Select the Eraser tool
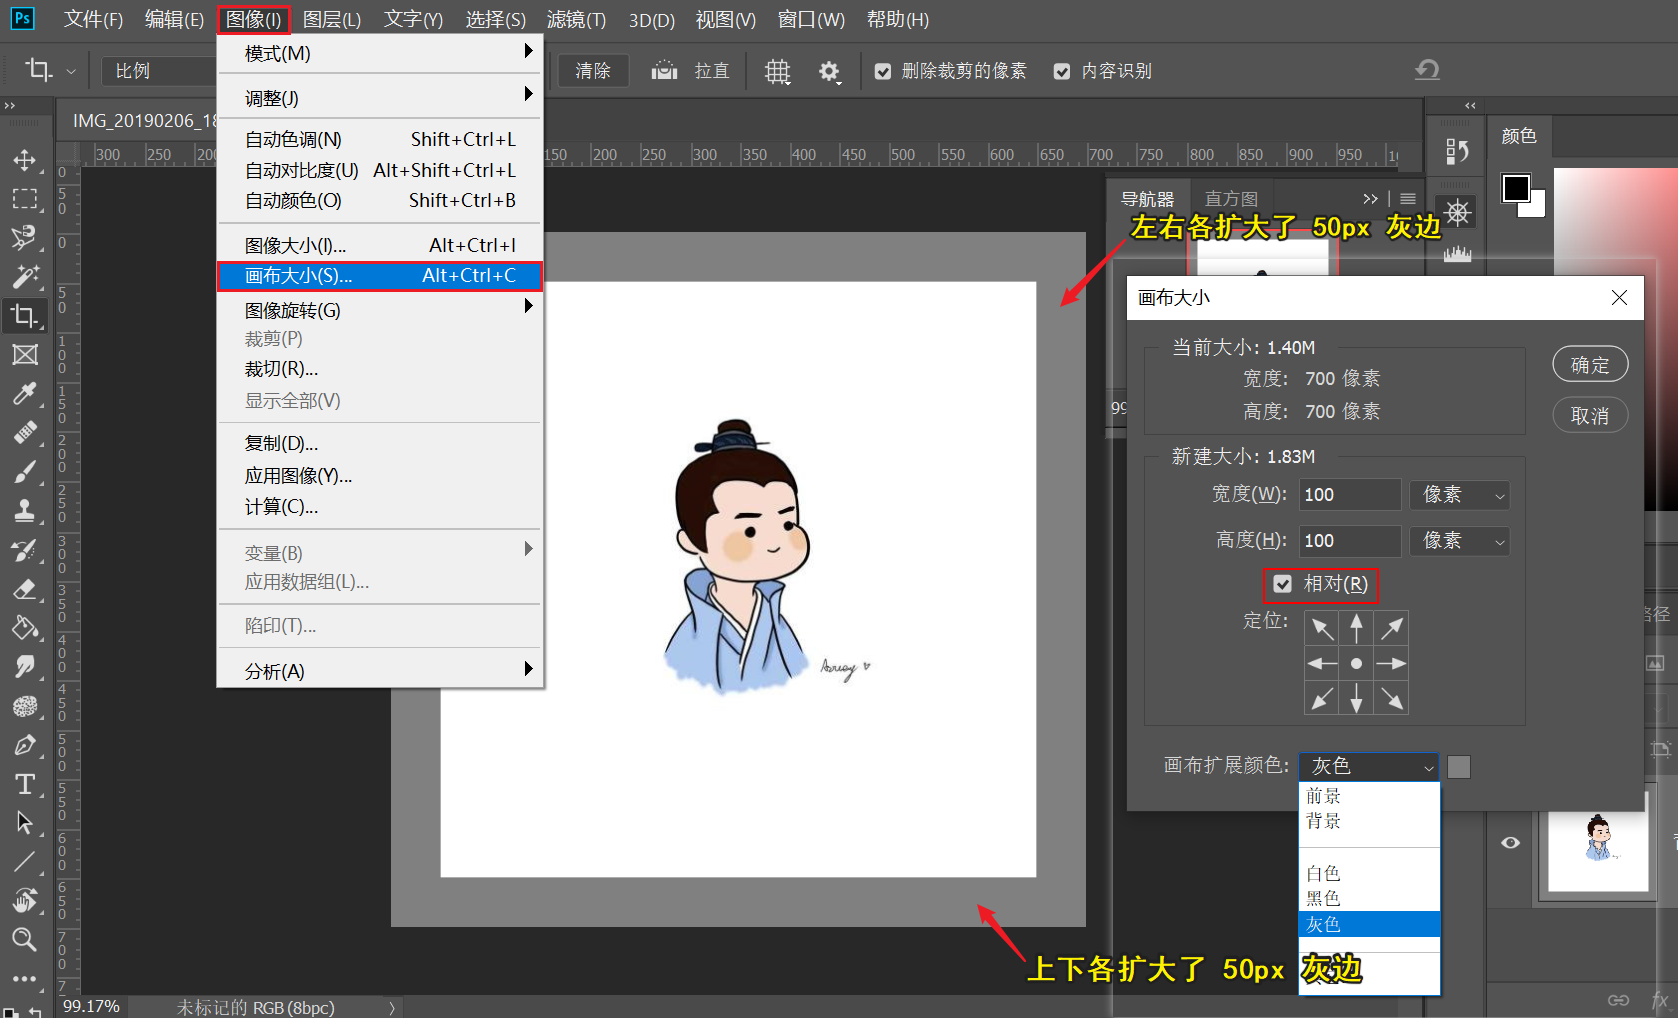Image resolution: width=1678 pixels, height=1018 pixels. (x=25, y=589)
